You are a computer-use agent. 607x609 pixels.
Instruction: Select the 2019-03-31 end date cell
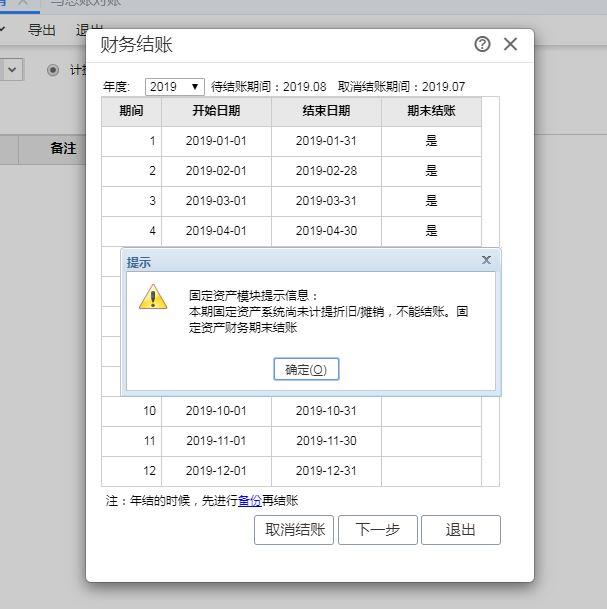(x=326, y=201)
